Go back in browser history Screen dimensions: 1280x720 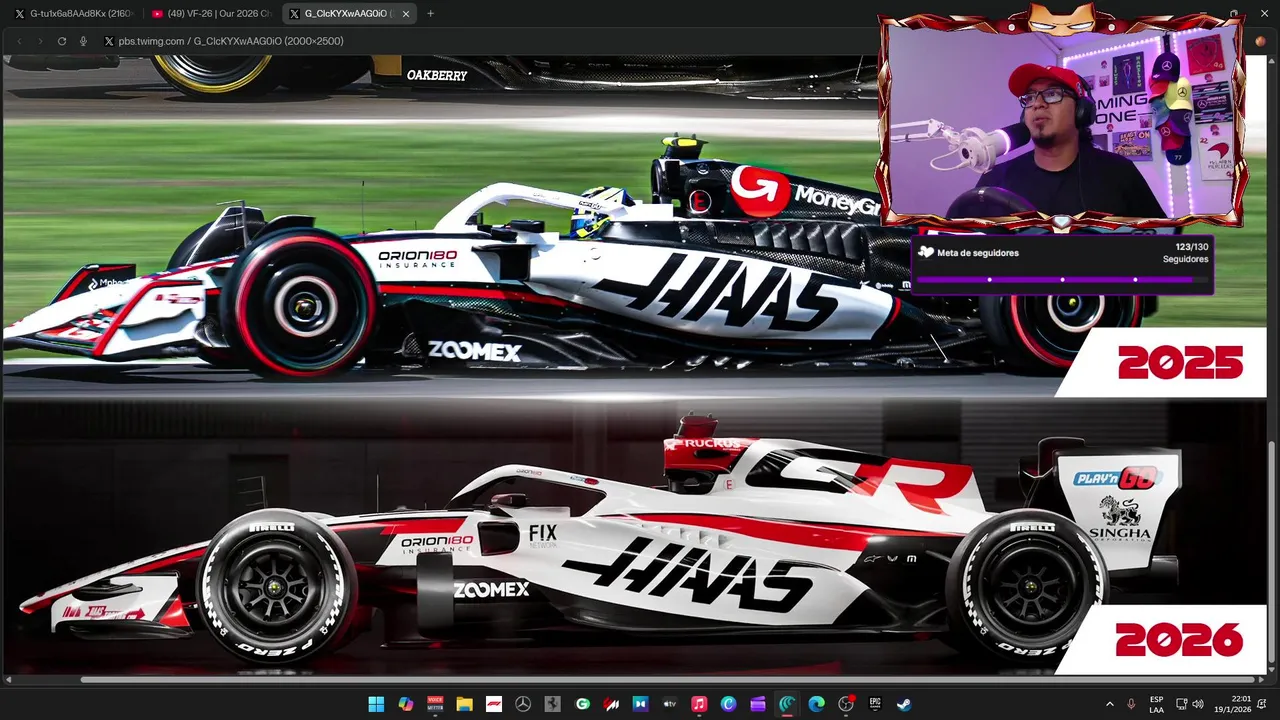tap(18, 41)
